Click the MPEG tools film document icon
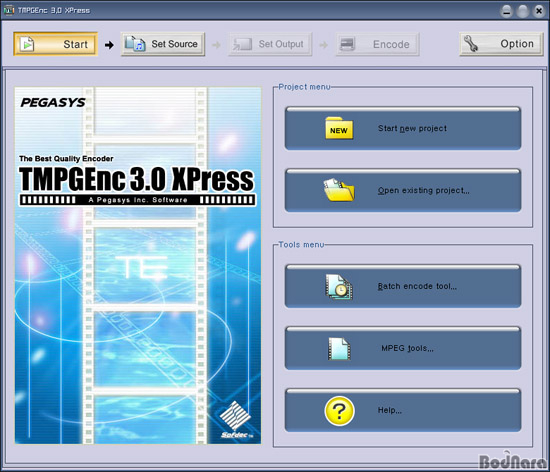This screenshot has height=472, width=550. tap(339, 349)
